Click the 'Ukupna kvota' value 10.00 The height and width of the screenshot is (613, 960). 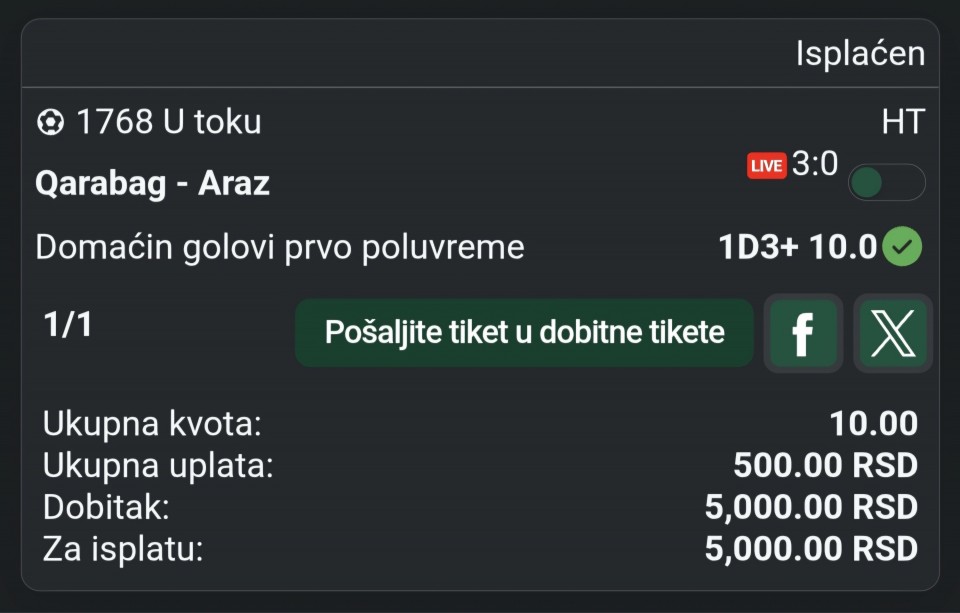(873, 424)
